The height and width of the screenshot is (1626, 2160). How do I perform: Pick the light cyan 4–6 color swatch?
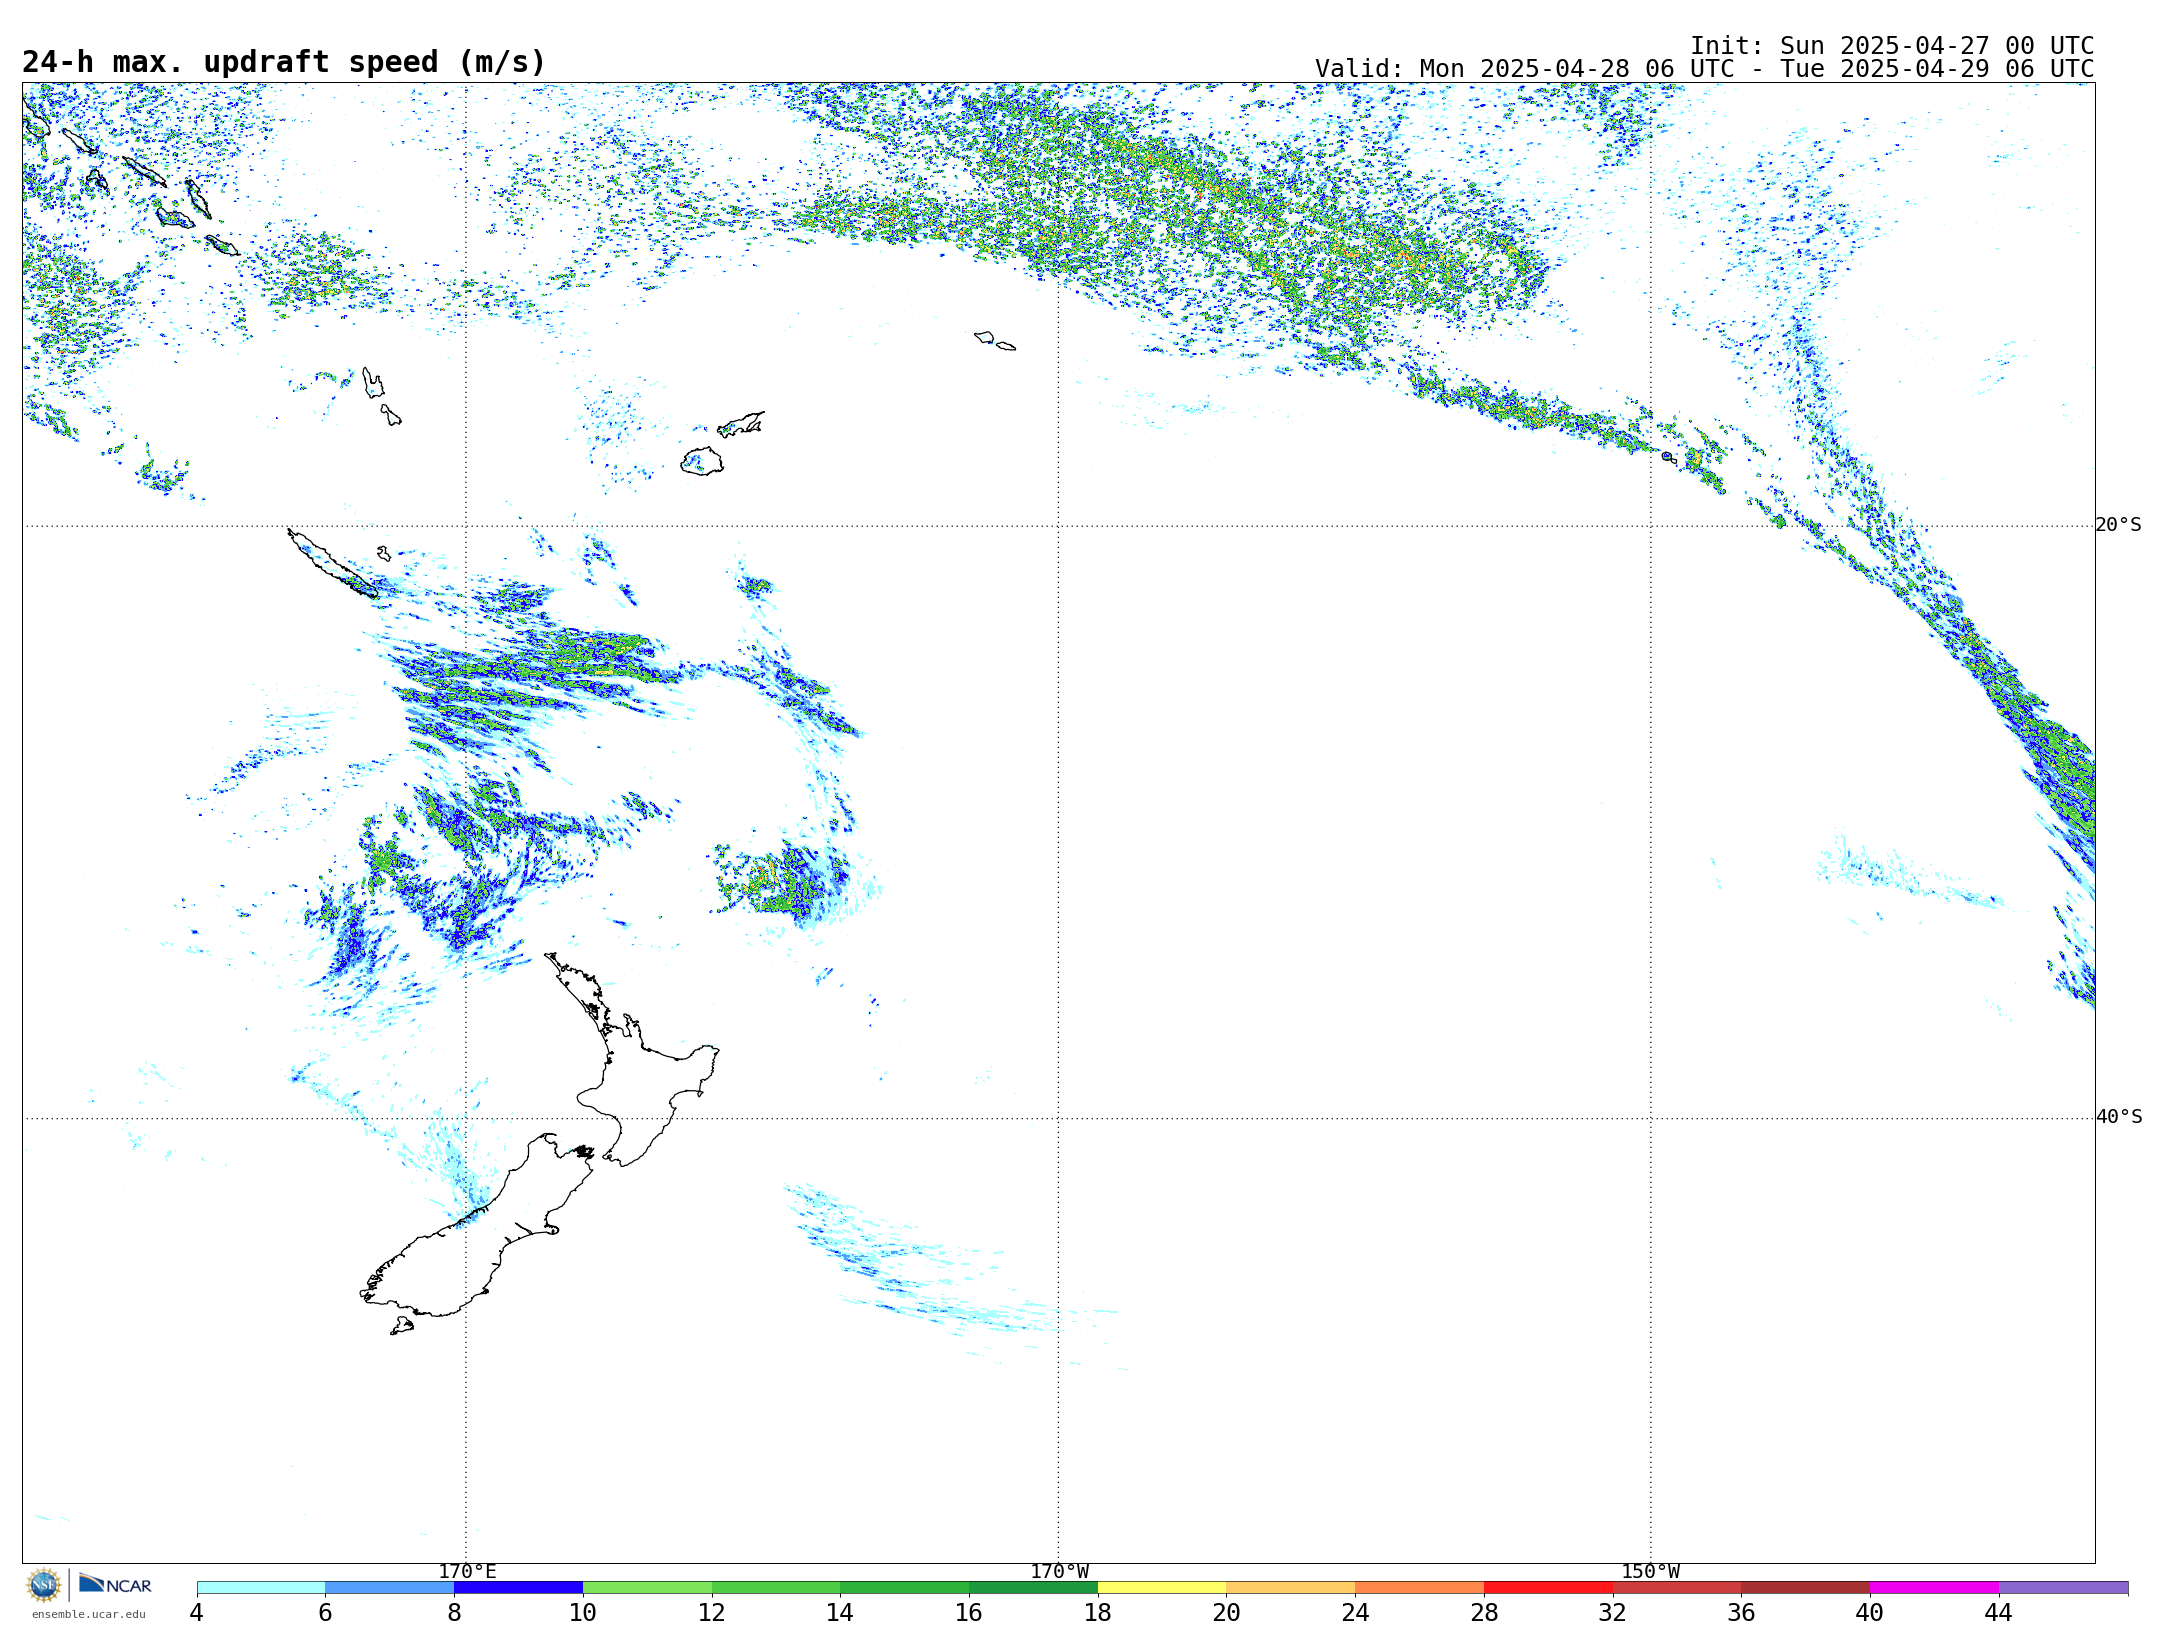point(261,1588)
